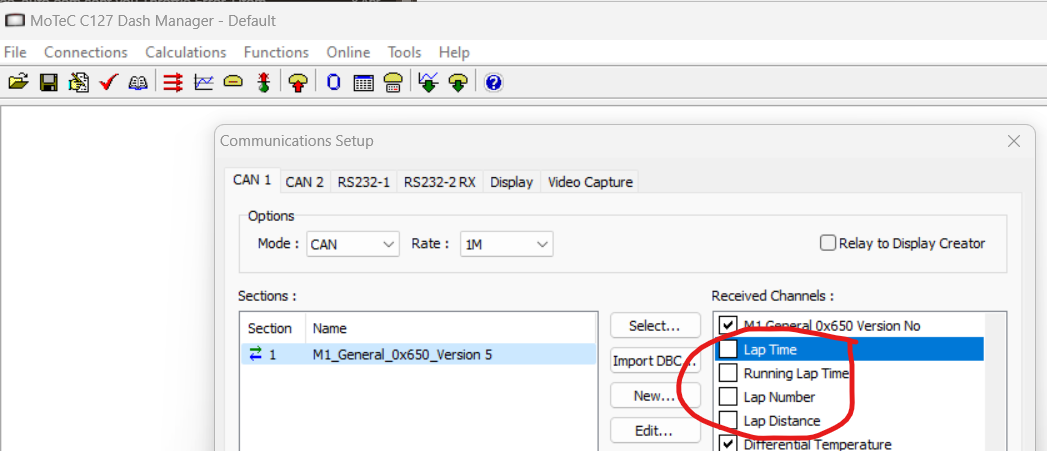
Task: Click the open book toolbar icon
Action: coord(139,83)
